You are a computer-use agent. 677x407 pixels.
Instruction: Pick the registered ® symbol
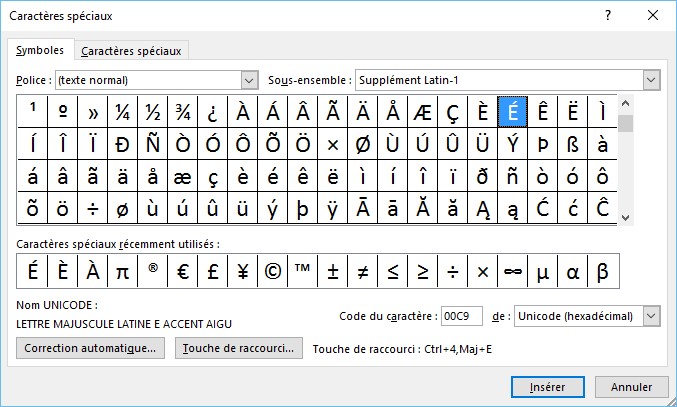pos(152,271)
